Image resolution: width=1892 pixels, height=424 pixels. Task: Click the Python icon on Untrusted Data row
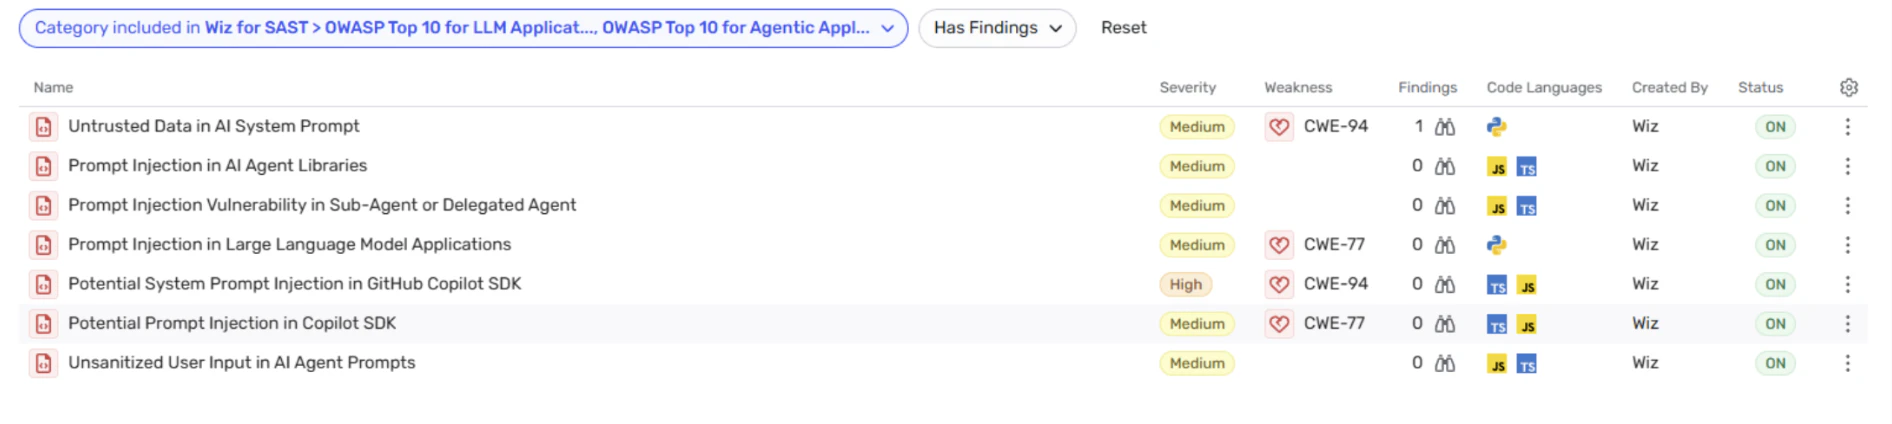click(1496, 127)
